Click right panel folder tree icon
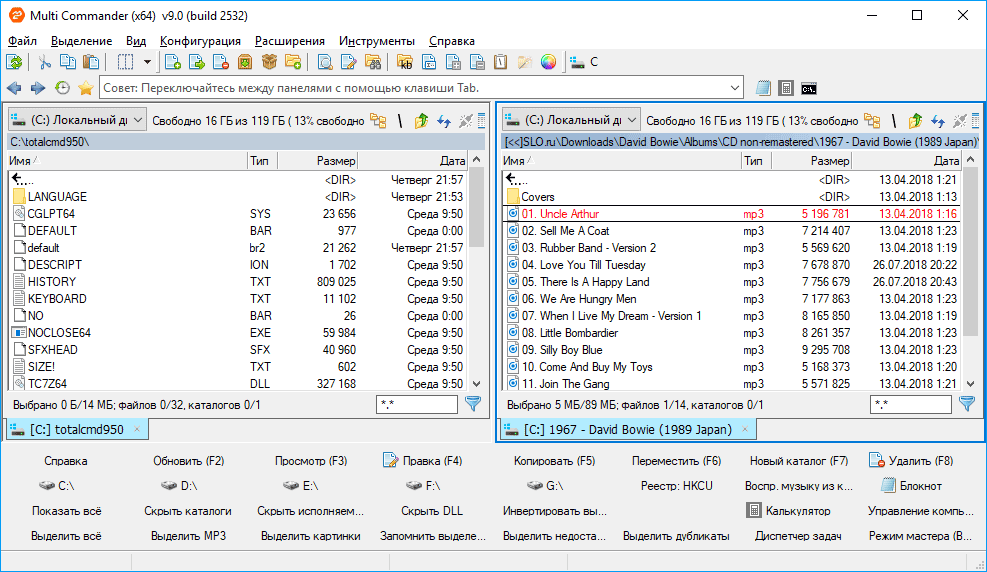Screen dimensions: 987x572 872,120
